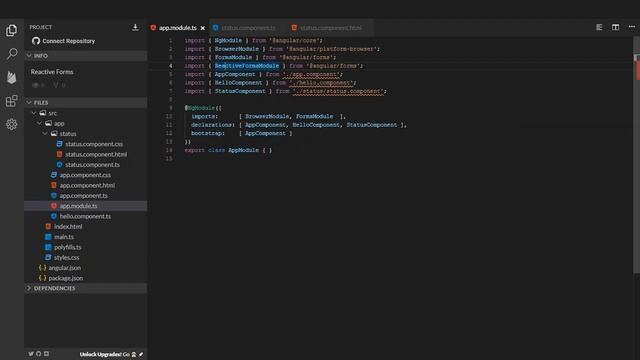Open package.json in the file tree

click(66, 278)
